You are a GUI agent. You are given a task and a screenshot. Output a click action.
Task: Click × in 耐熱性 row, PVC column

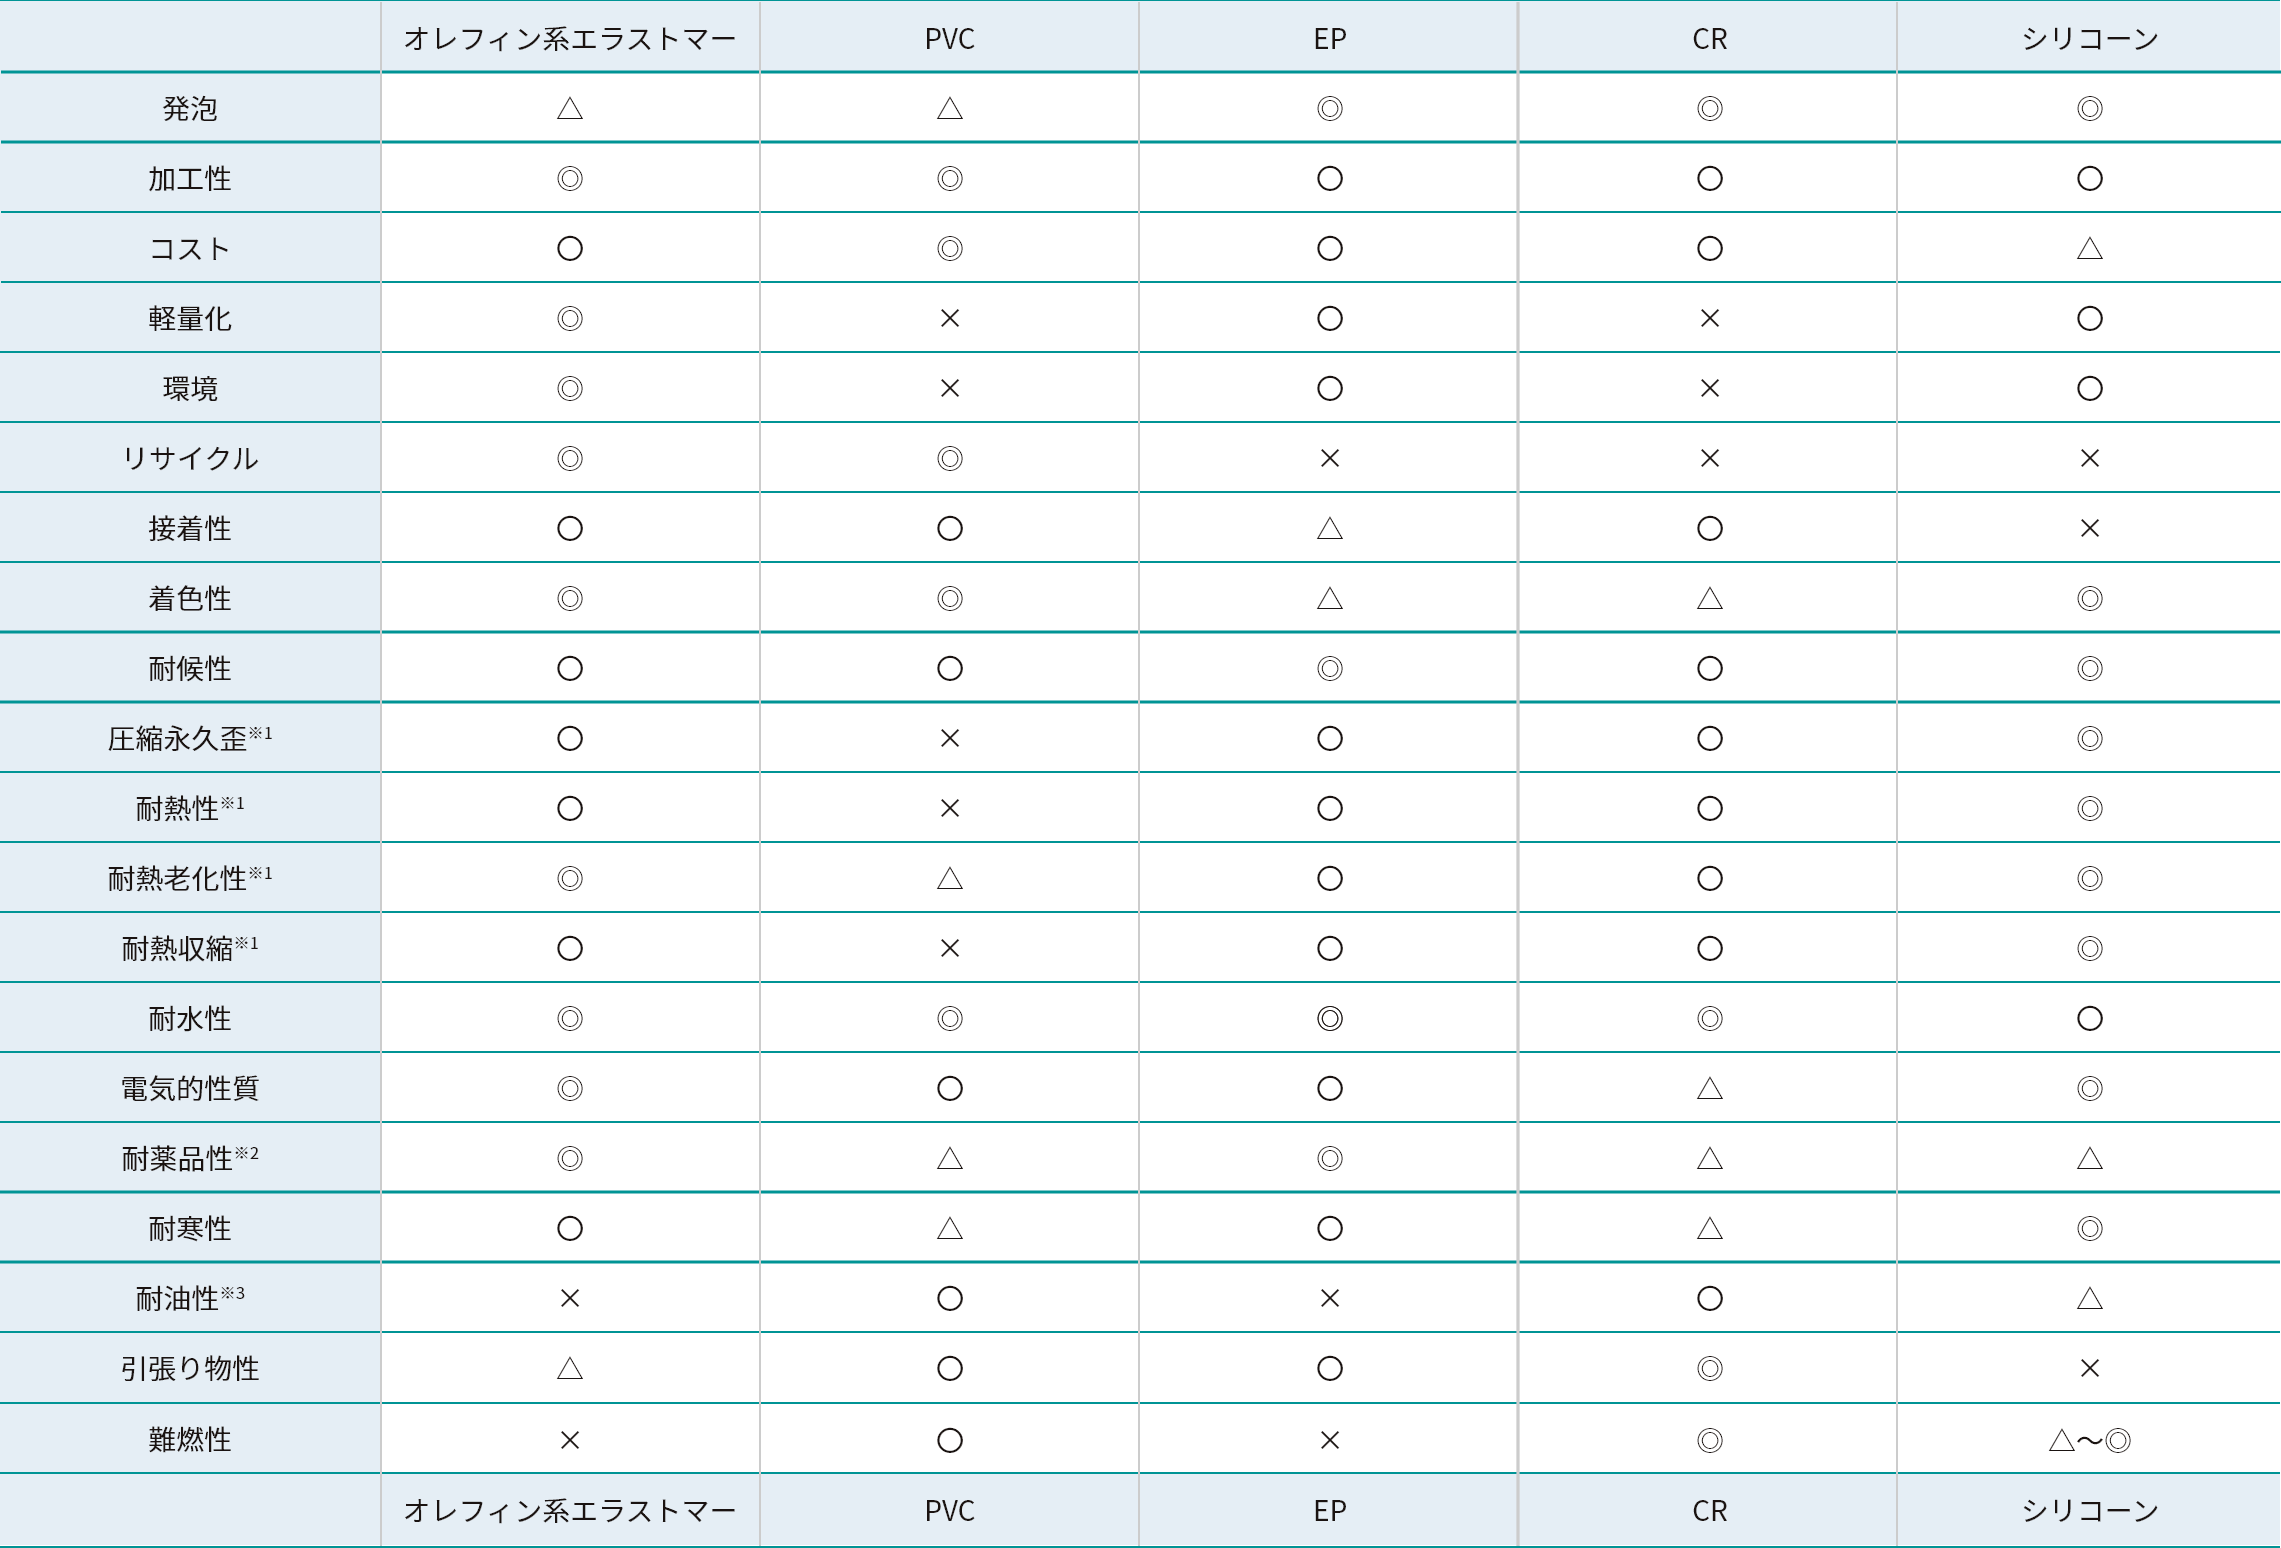[950, 808]
